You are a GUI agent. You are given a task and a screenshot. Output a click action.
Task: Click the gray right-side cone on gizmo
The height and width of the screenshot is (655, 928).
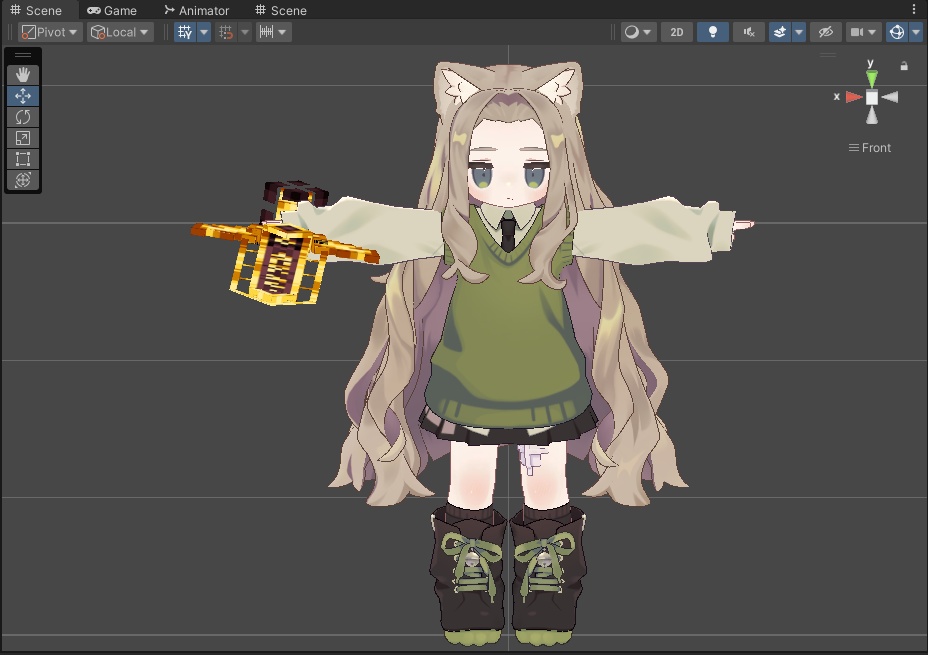(890, 97)
